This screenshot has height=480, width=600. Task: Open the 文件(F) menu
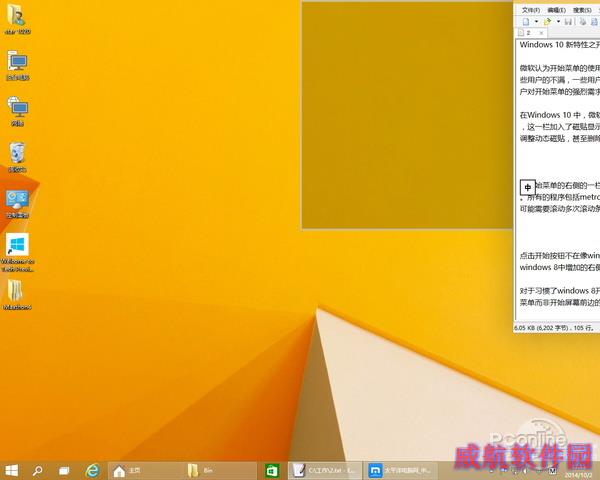coord(530,9)
